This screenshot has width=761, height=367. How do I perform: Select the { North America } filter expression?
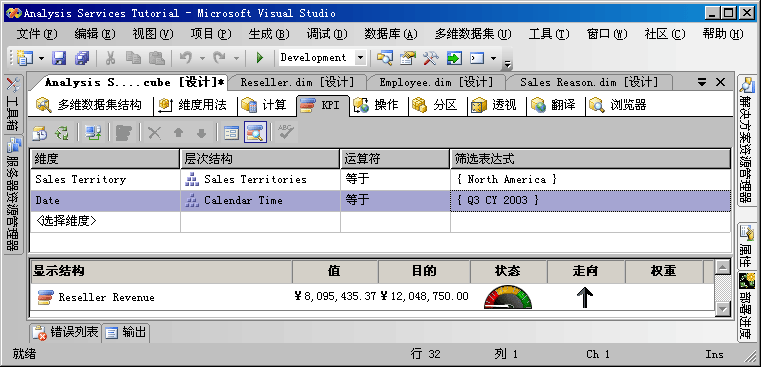(590, 180)
